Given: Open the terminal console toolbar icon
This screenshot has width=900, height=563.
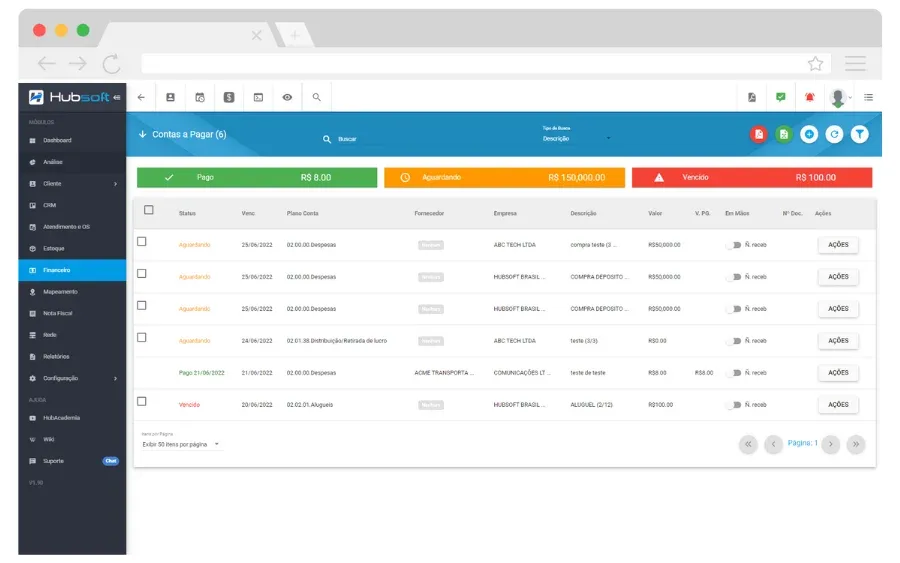Looking at the screenshot, I should point(258,98).
